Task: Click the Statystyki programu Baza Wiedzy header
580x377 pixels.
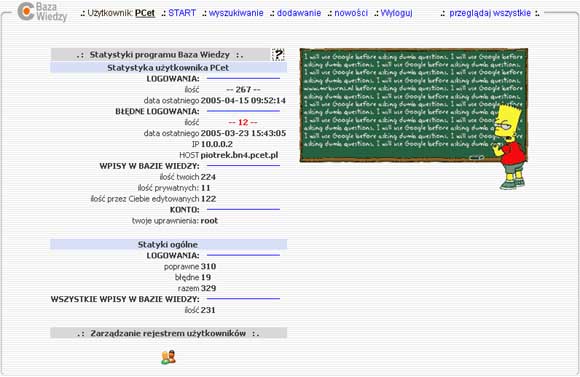Action: pos(160,55)
